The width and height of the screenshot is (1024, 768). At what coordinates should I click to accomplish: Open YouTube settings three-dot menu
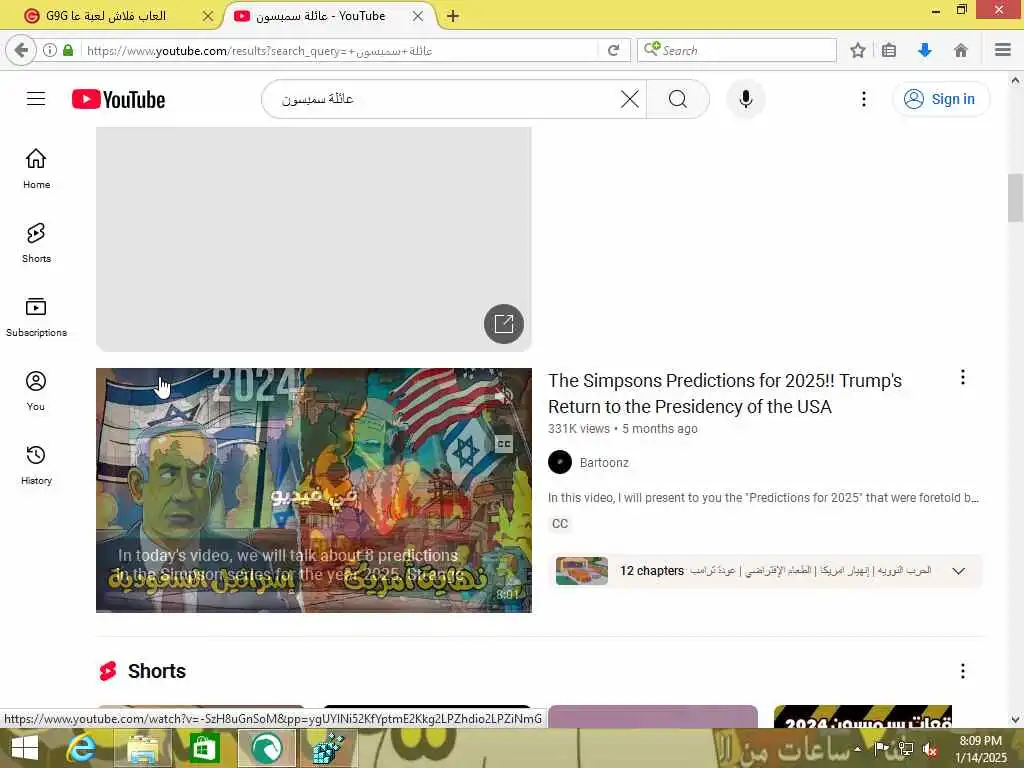(x=864, y=99)
